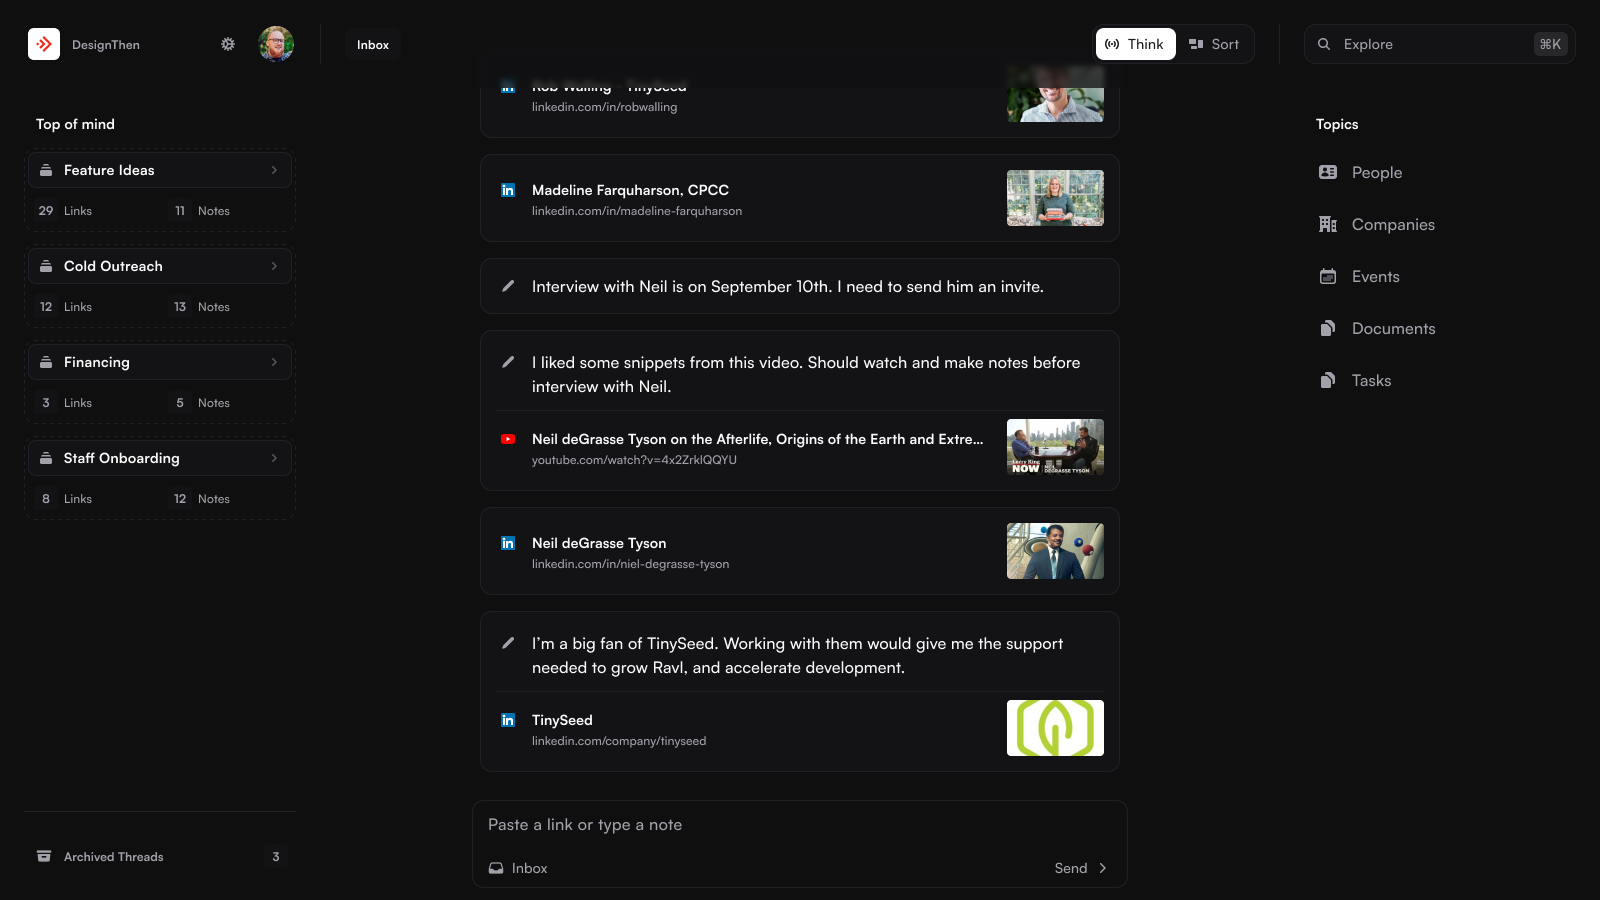Click the YouTube icon on Neil video link
Screen dimensions: 1600x900
[x=508, y=439]
